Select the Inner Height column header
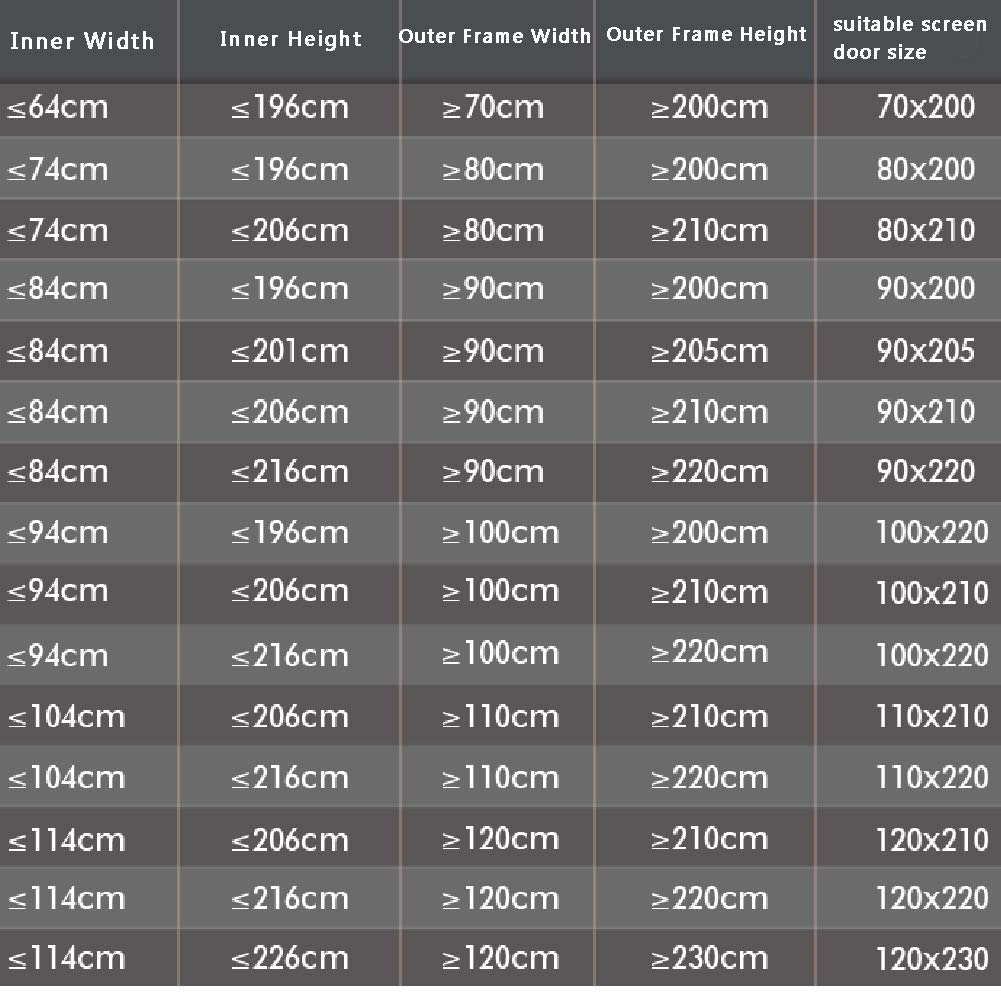Screen dimensions: 1001x1001 coord(290,40)
